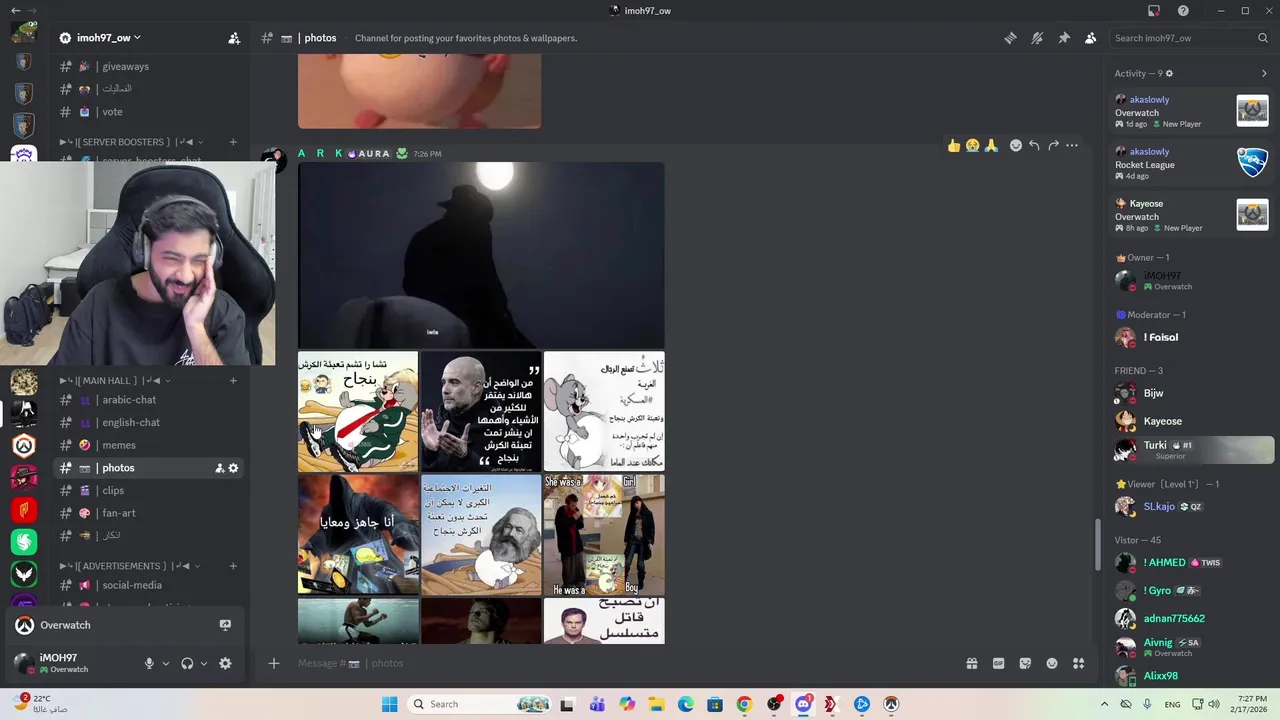Toggle the microphone mute button

click(149, 663)
